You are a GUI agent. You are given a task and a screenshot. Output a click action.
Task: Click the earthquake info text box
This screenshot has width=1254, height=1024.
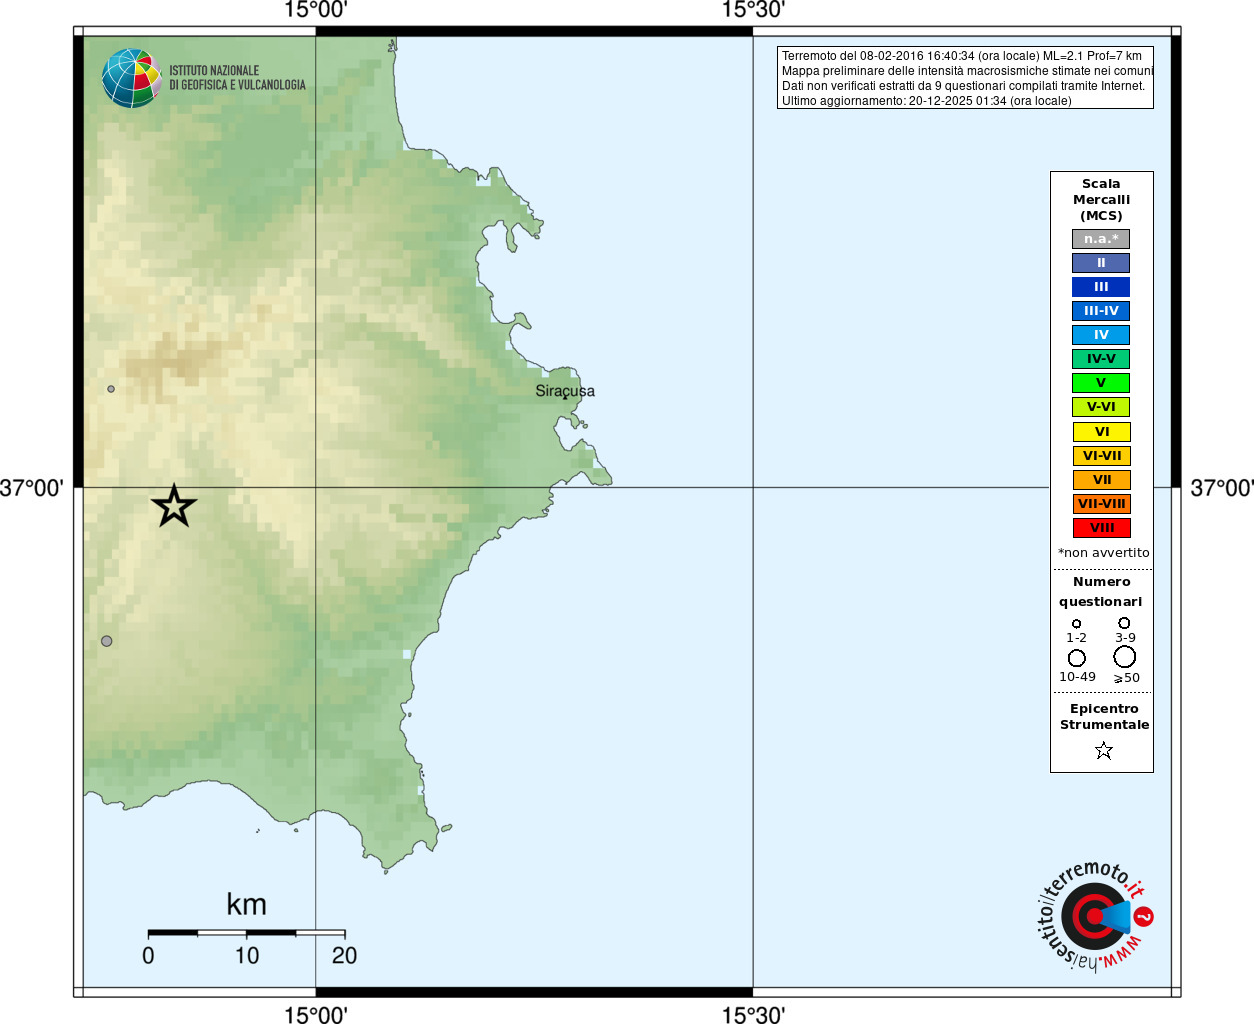point(965,78)
